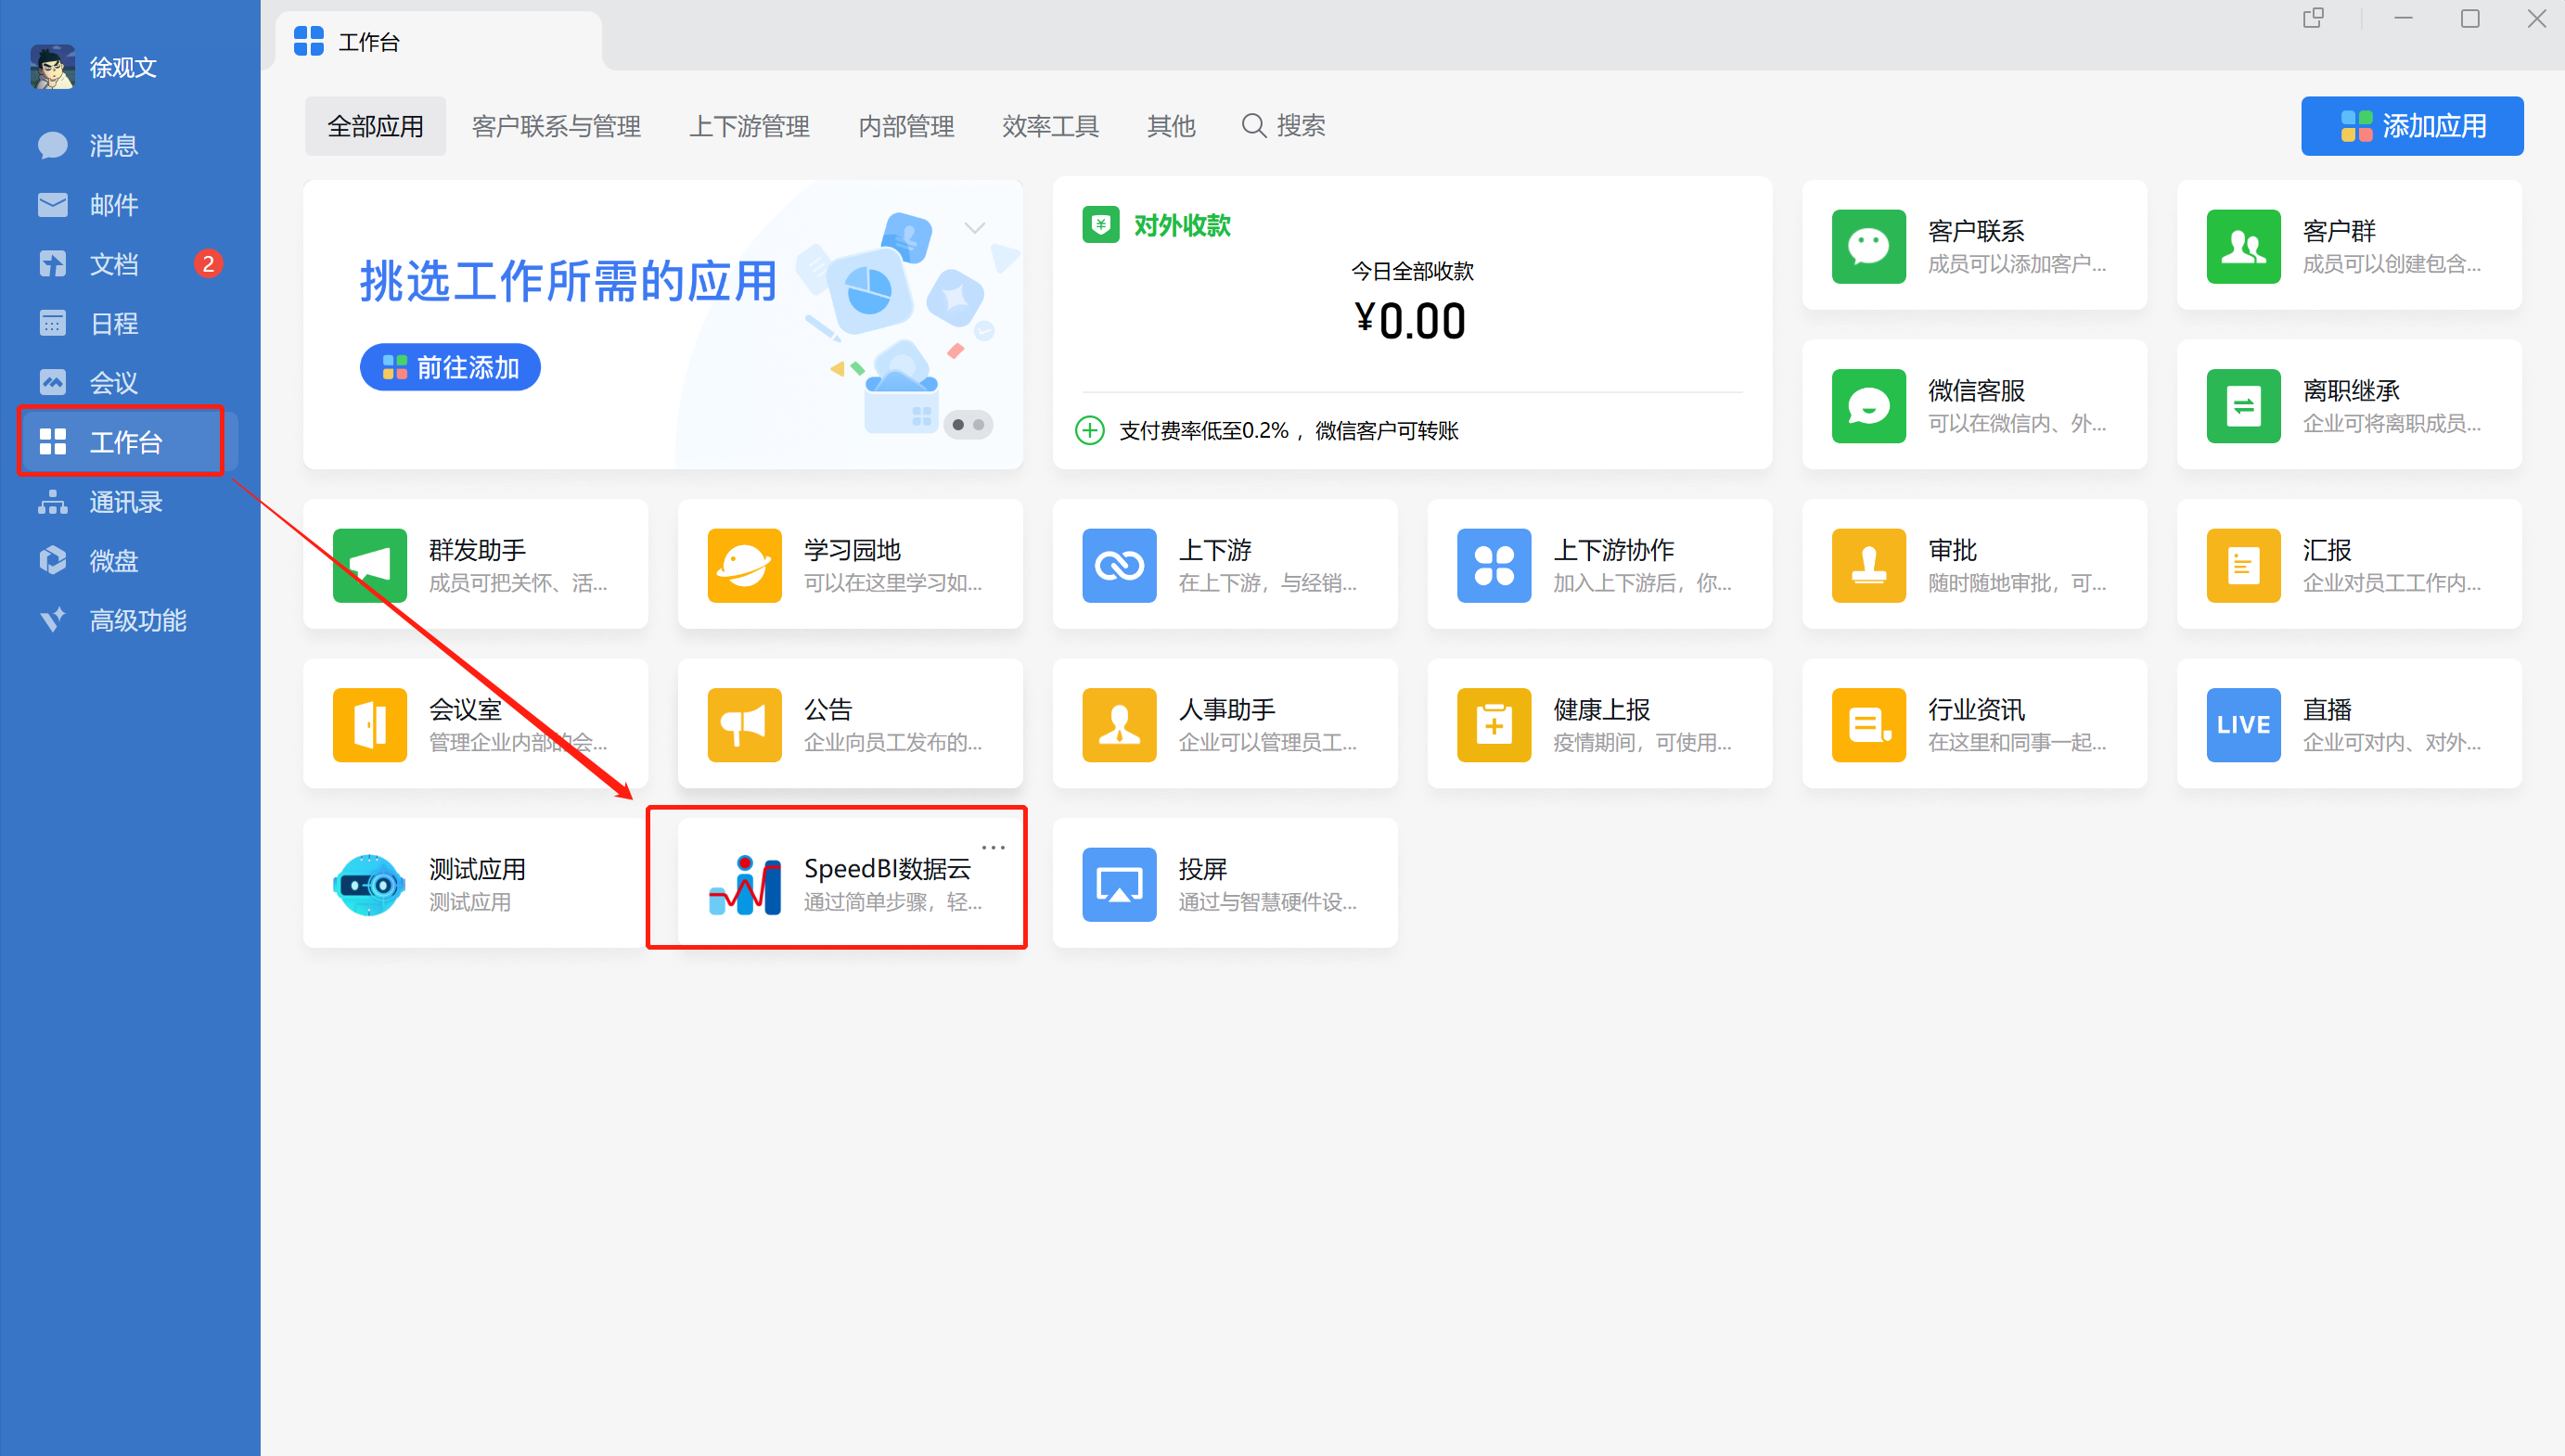
Task: Open the SpeedBI数据云 chart icon
Action: (x=744, y=885)
